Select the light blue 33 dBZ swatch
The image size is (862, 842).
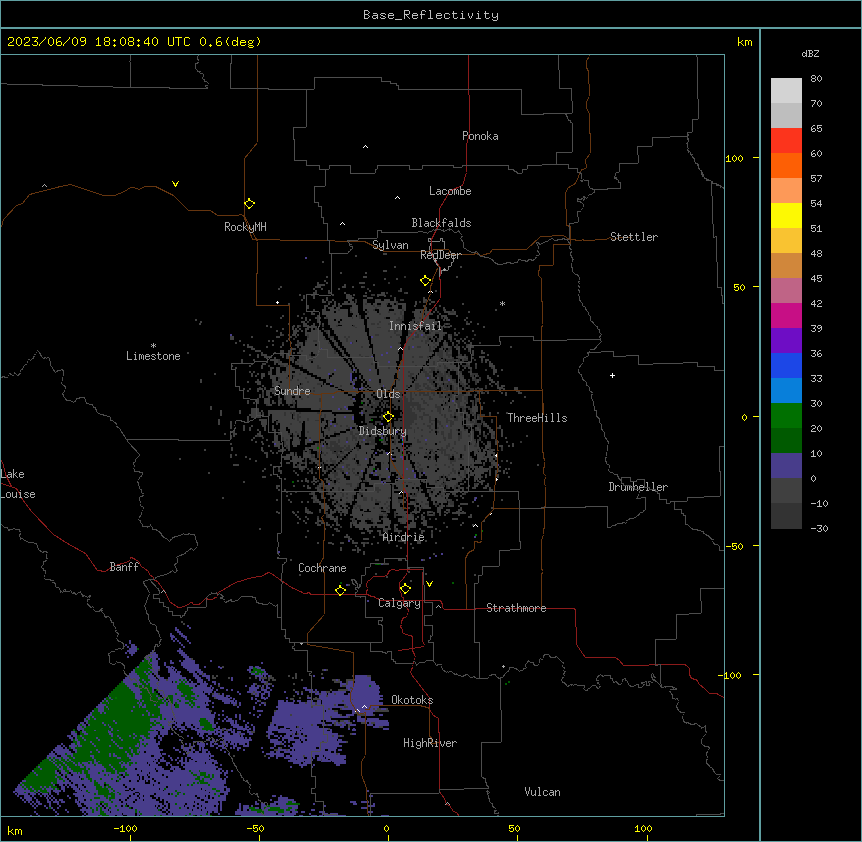[x=786, y=391]
